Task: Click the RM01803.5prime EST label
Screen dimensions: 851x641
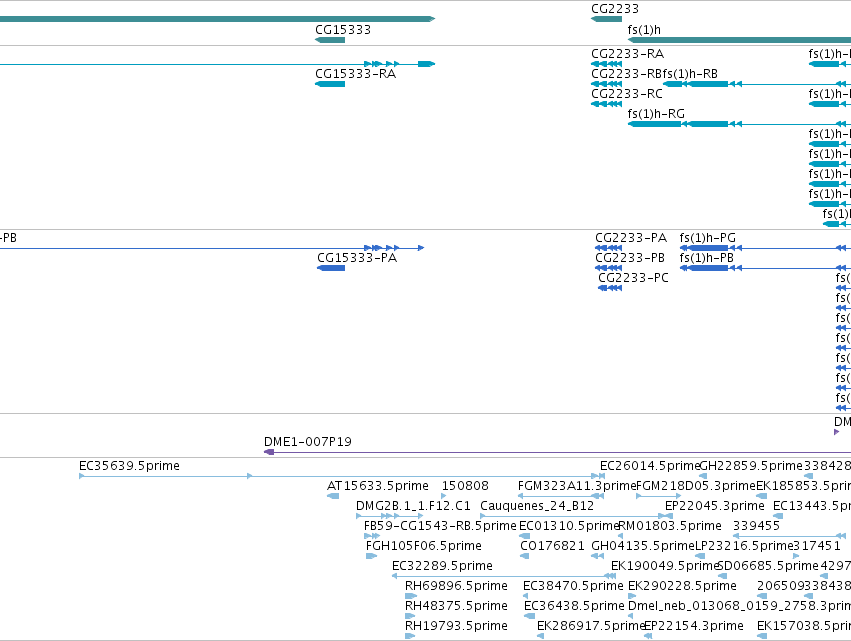Action: [670, 526]
